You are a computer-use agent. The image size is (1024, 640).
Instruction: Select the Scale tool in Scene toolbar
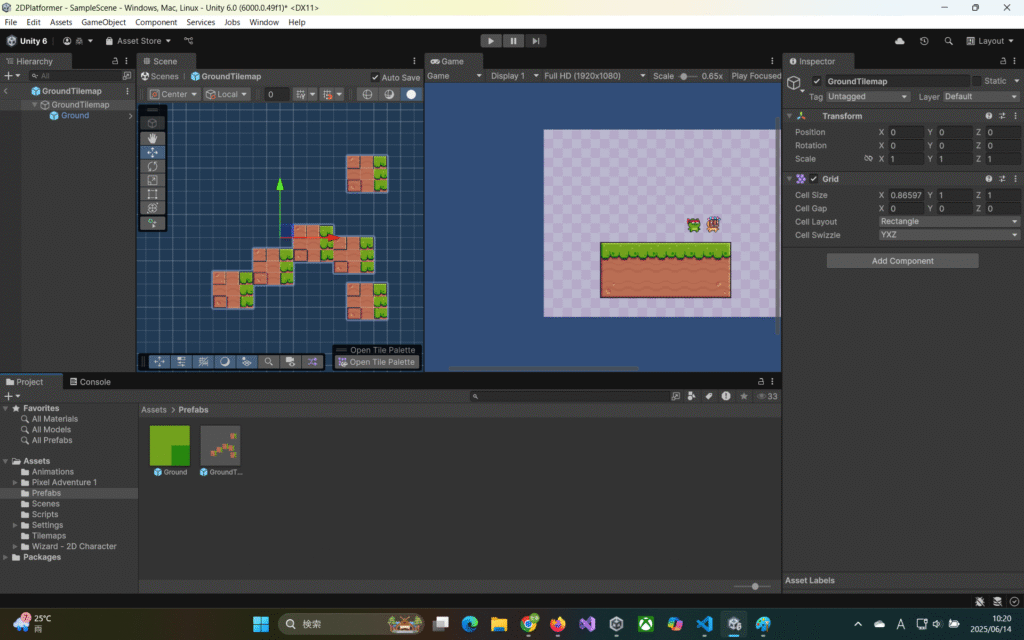coord(152,180)
